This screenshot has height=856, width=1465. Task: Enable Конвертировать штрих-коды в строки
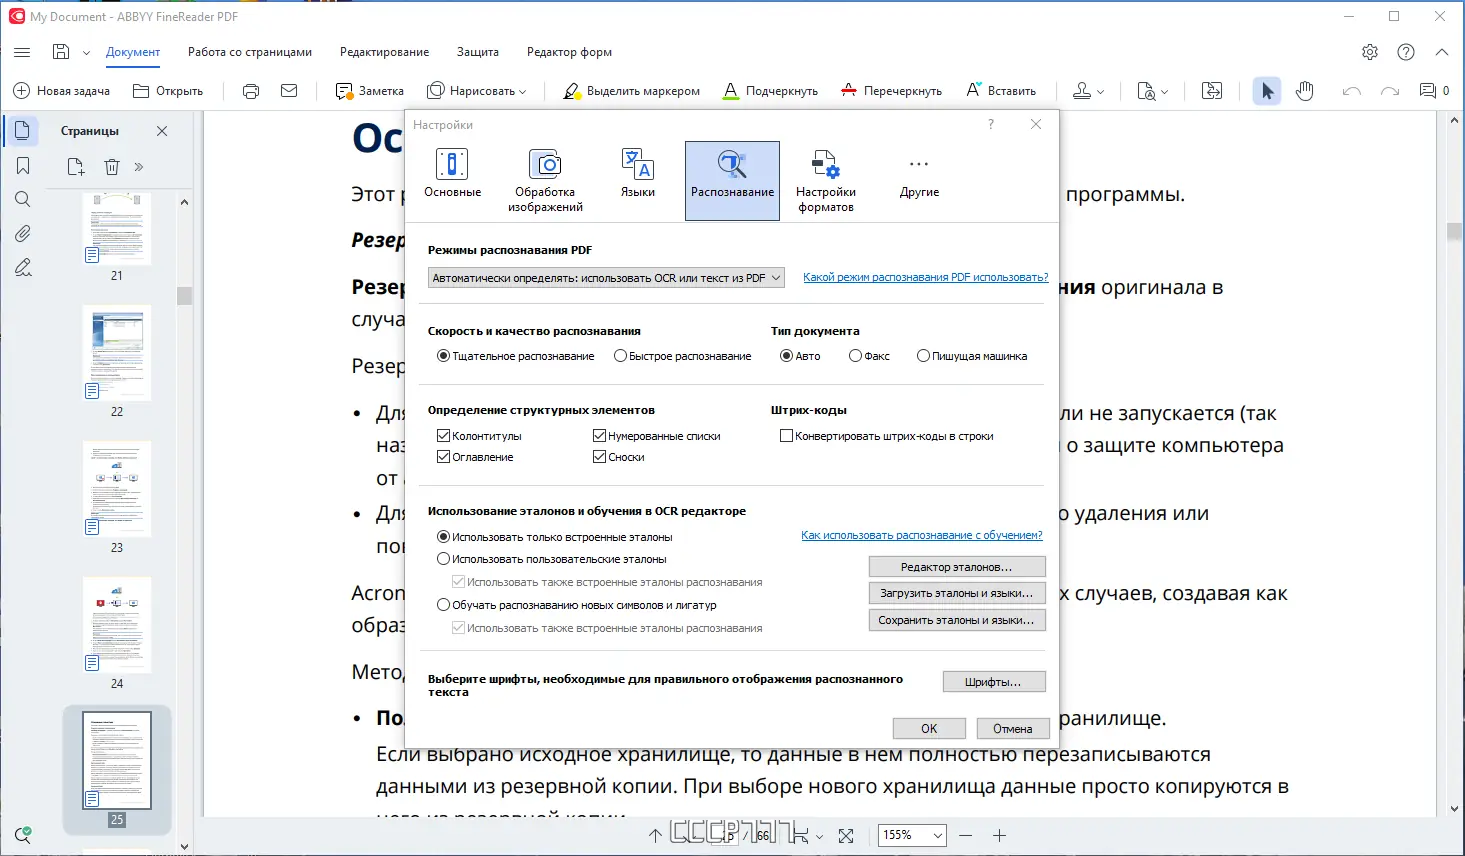point(786,435)
